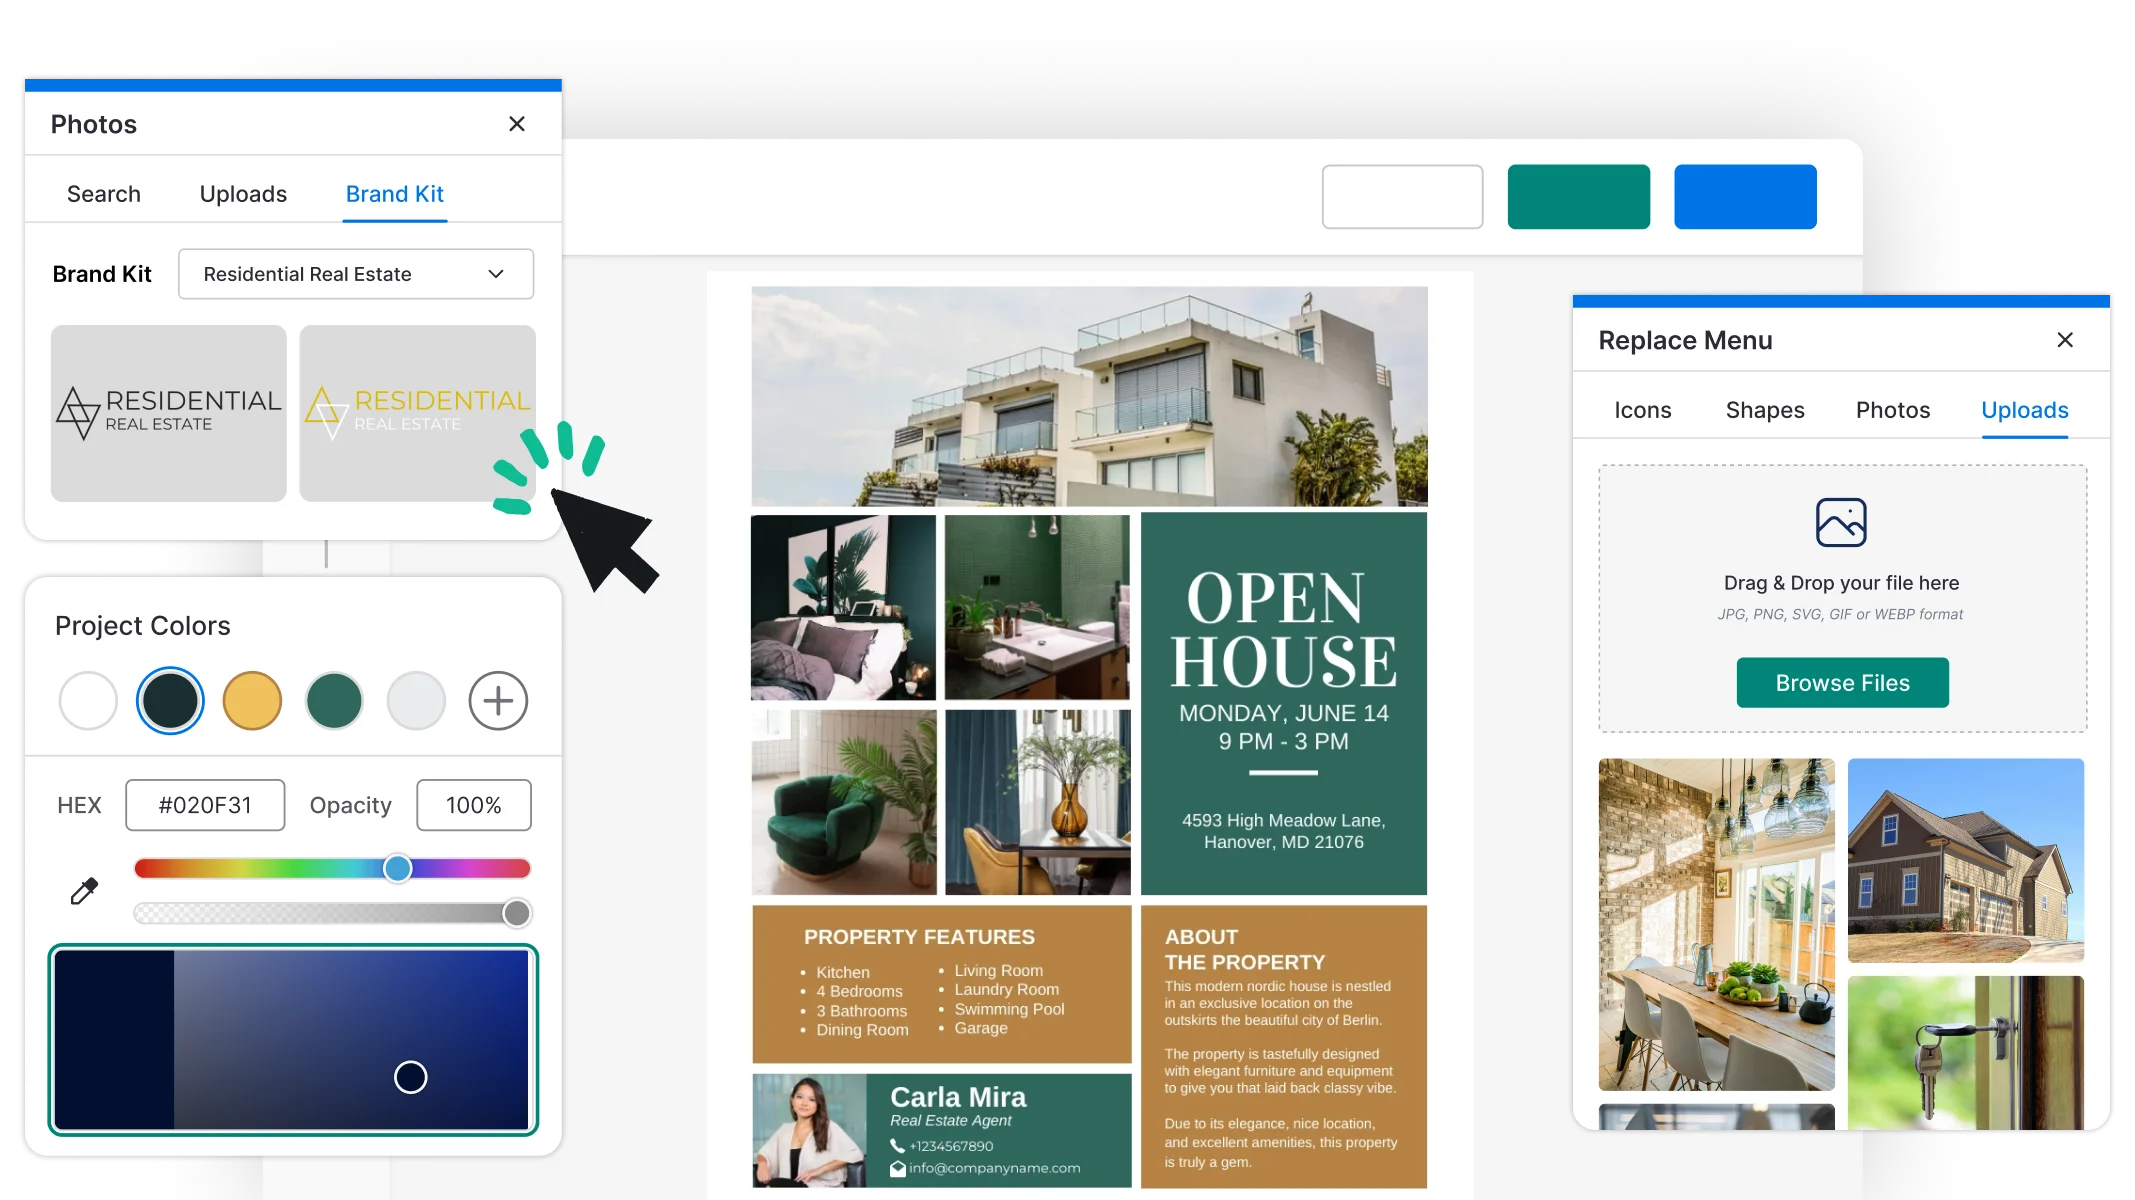Select the vase and dining chair photo
The image size is (2135, 1200).
[x=1037, y=802]
